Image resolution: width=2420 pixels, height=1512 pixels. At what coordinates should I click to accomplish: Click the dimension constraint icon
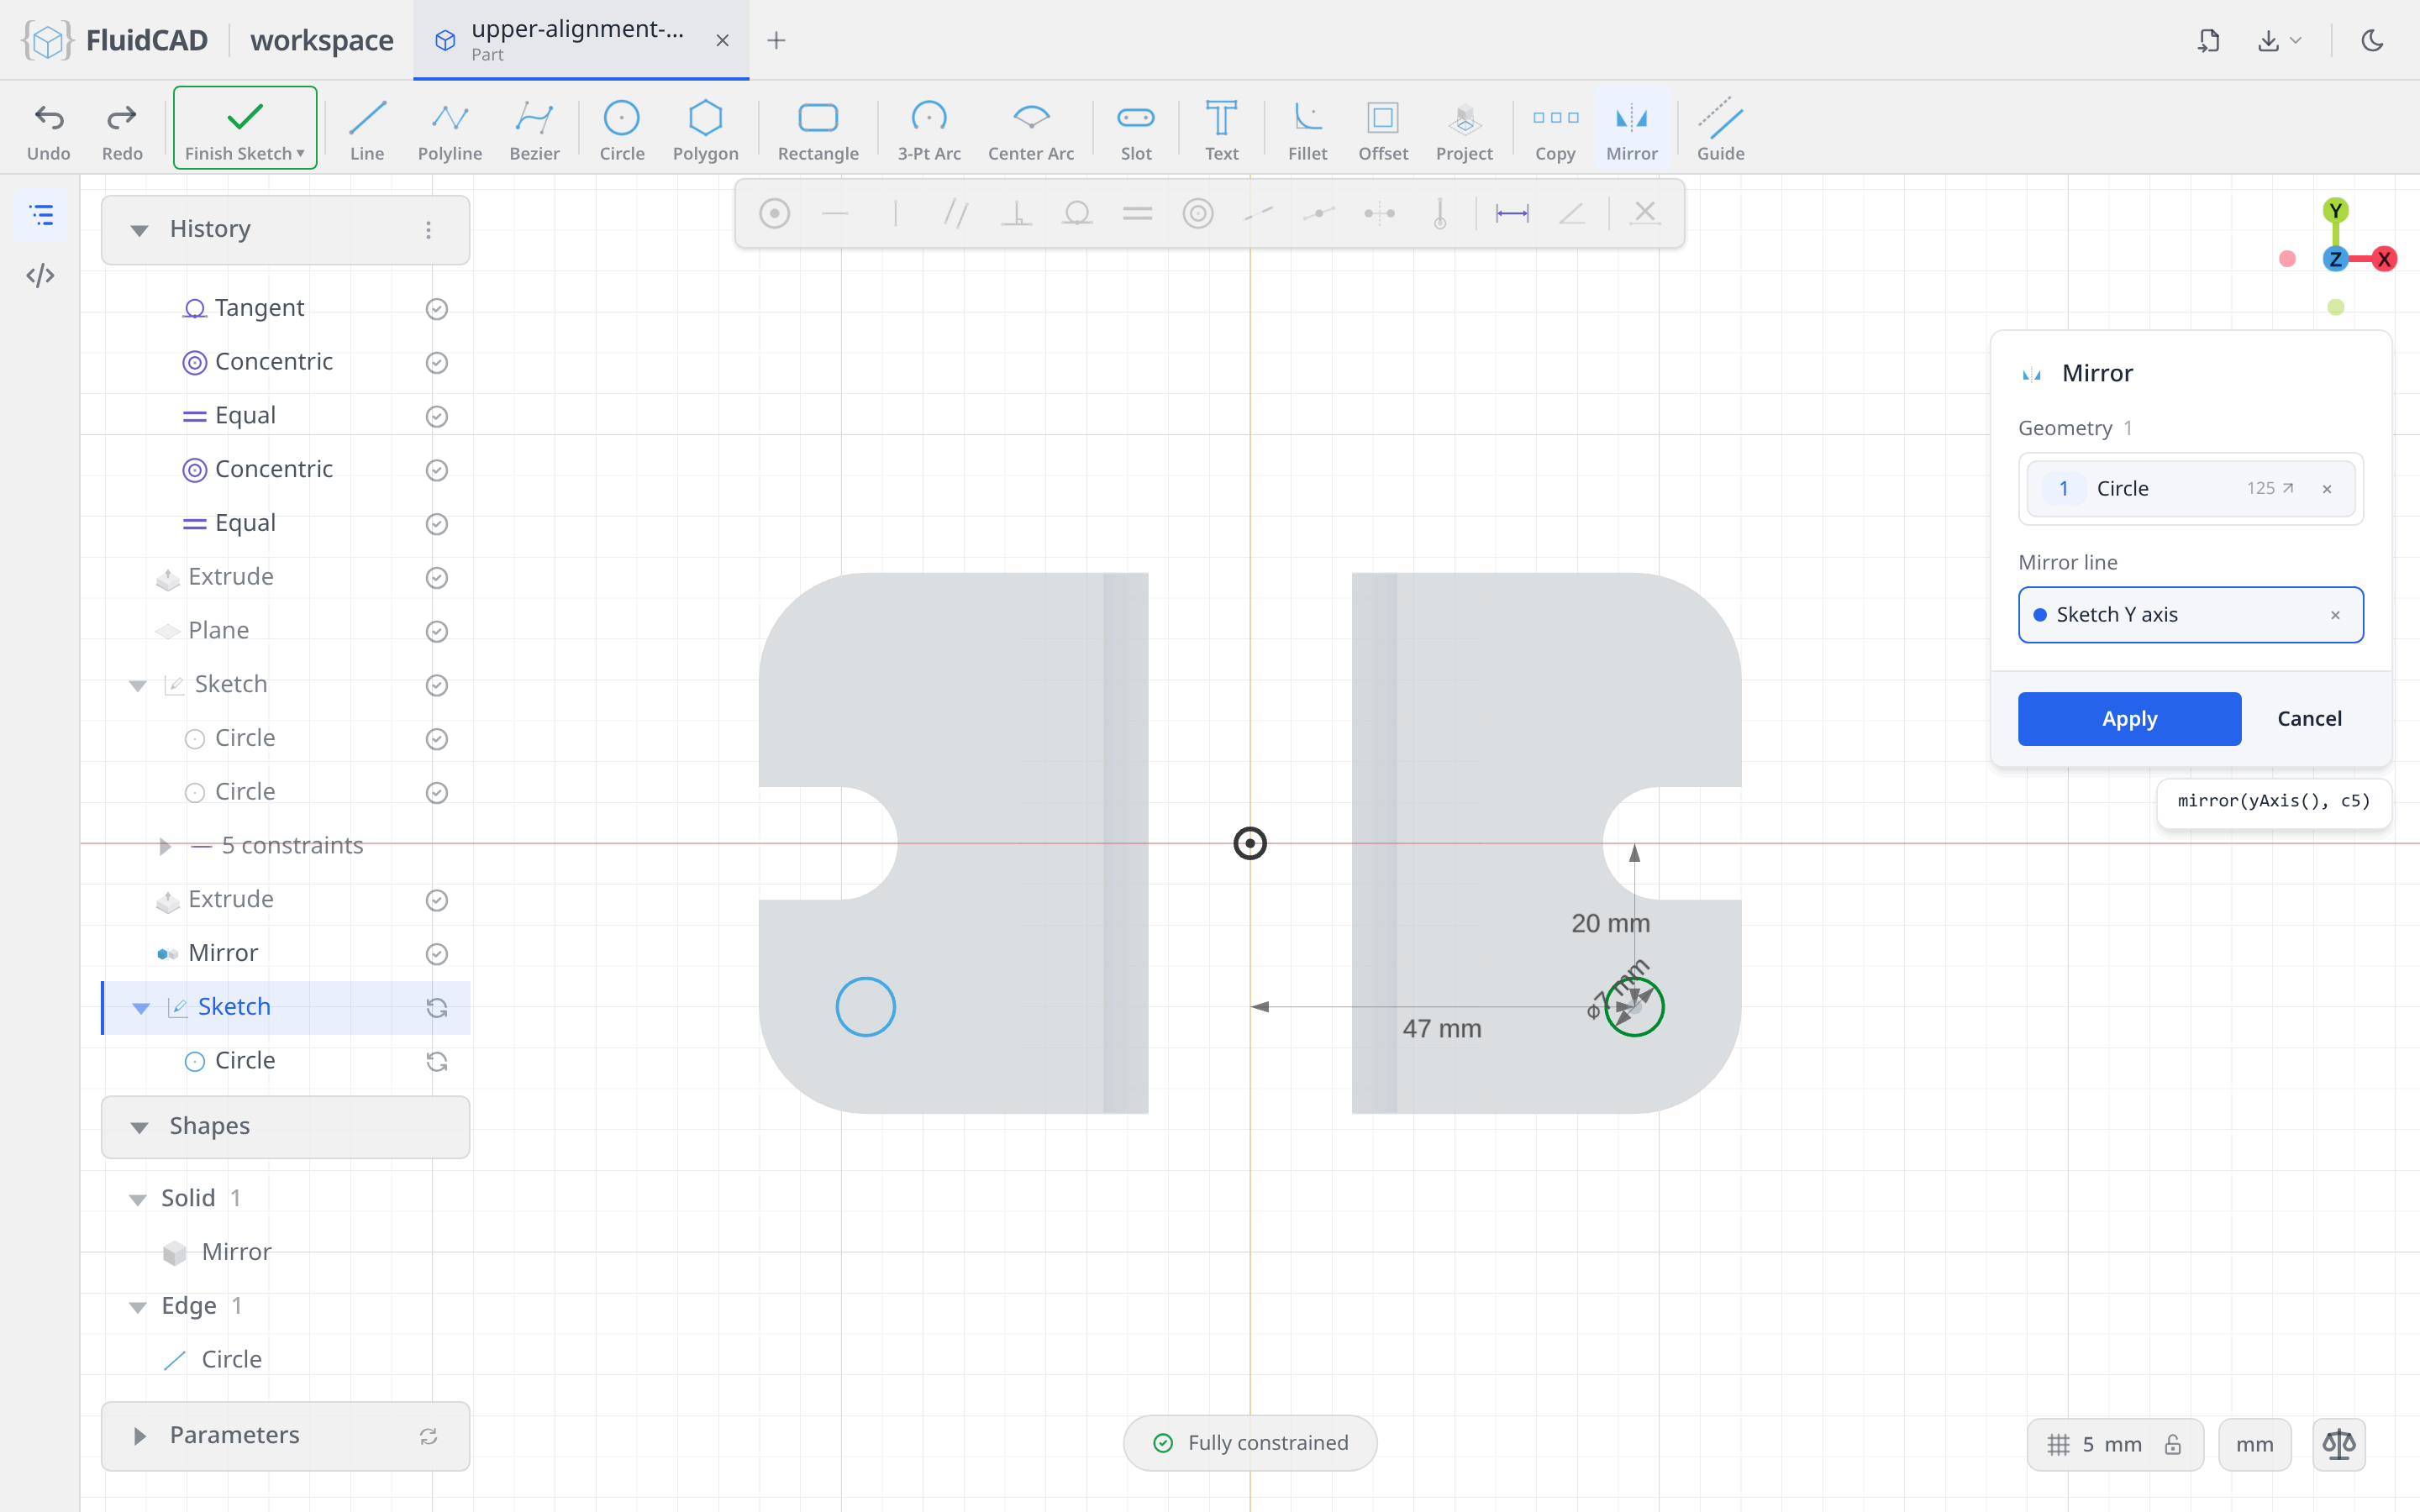pos(1511,213)
